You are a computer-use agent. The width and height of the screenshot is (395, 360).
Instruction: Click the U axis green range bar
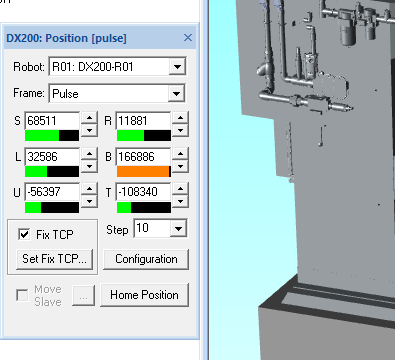[52, 207]
